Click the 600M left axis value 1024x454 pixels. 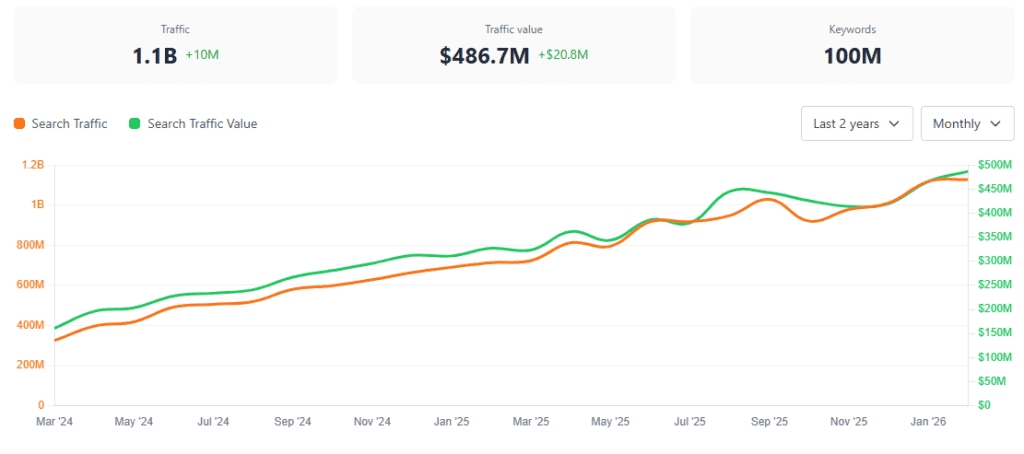coord(31,285)
